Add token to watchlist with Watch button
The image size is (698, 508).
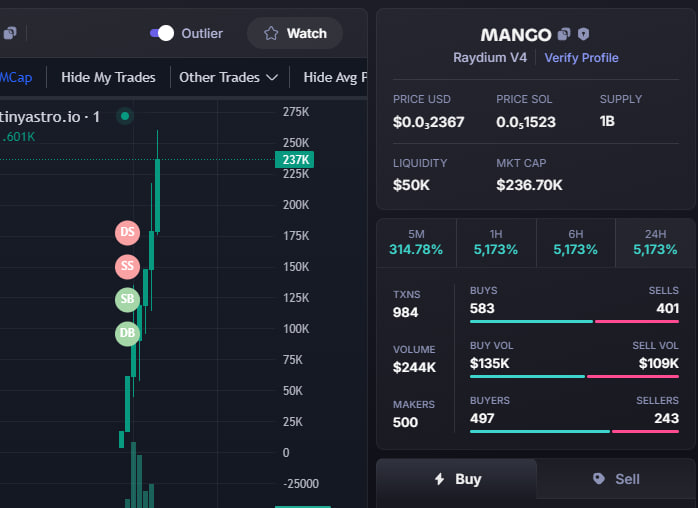coord(295,33)
